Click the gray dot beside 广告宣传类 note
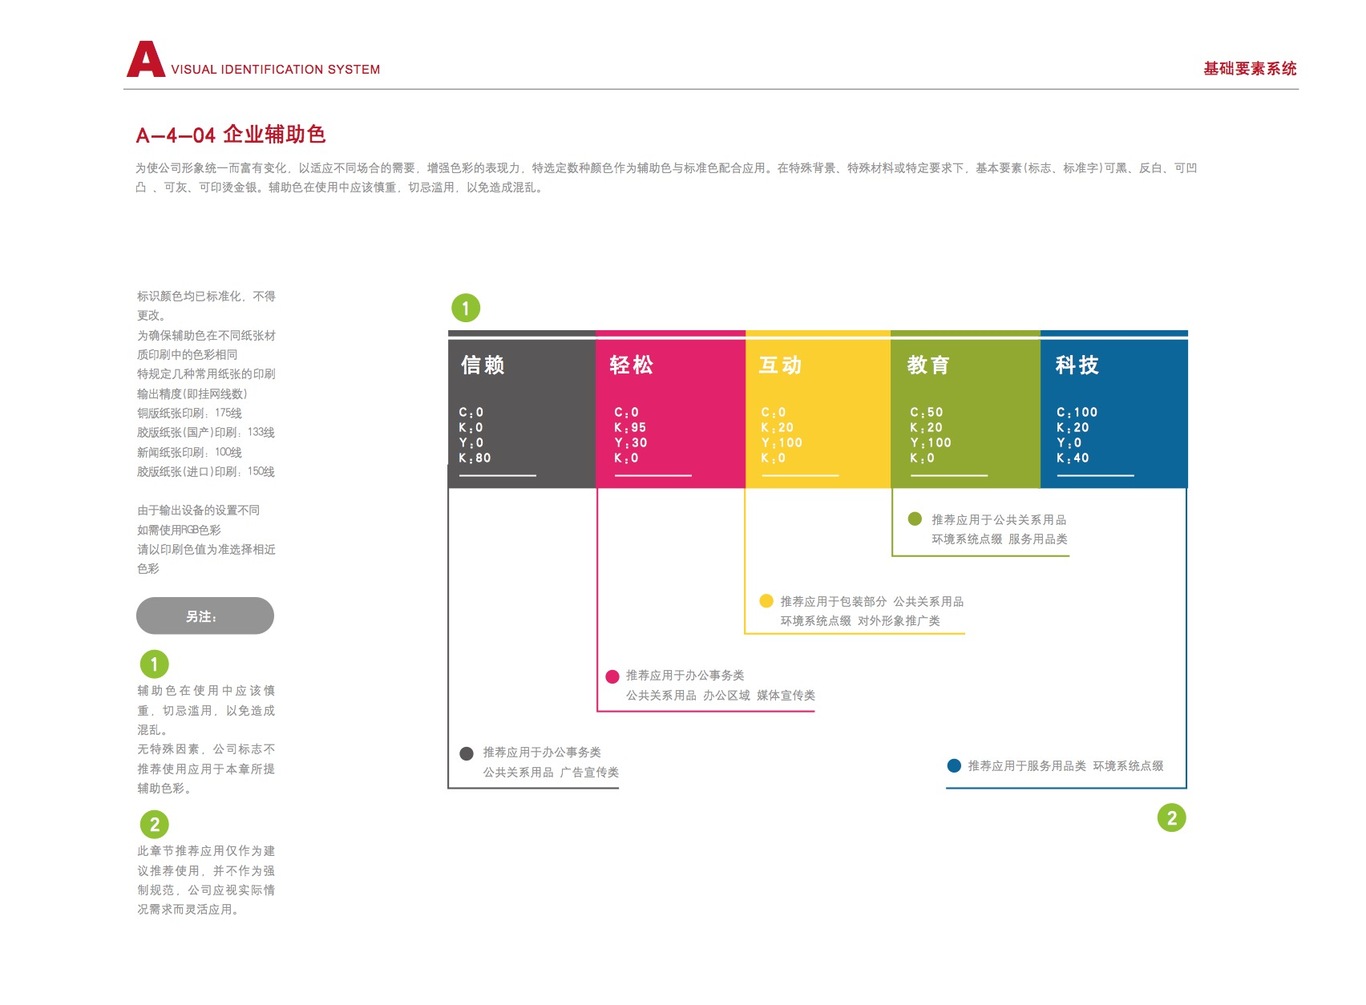 [466, 754]
